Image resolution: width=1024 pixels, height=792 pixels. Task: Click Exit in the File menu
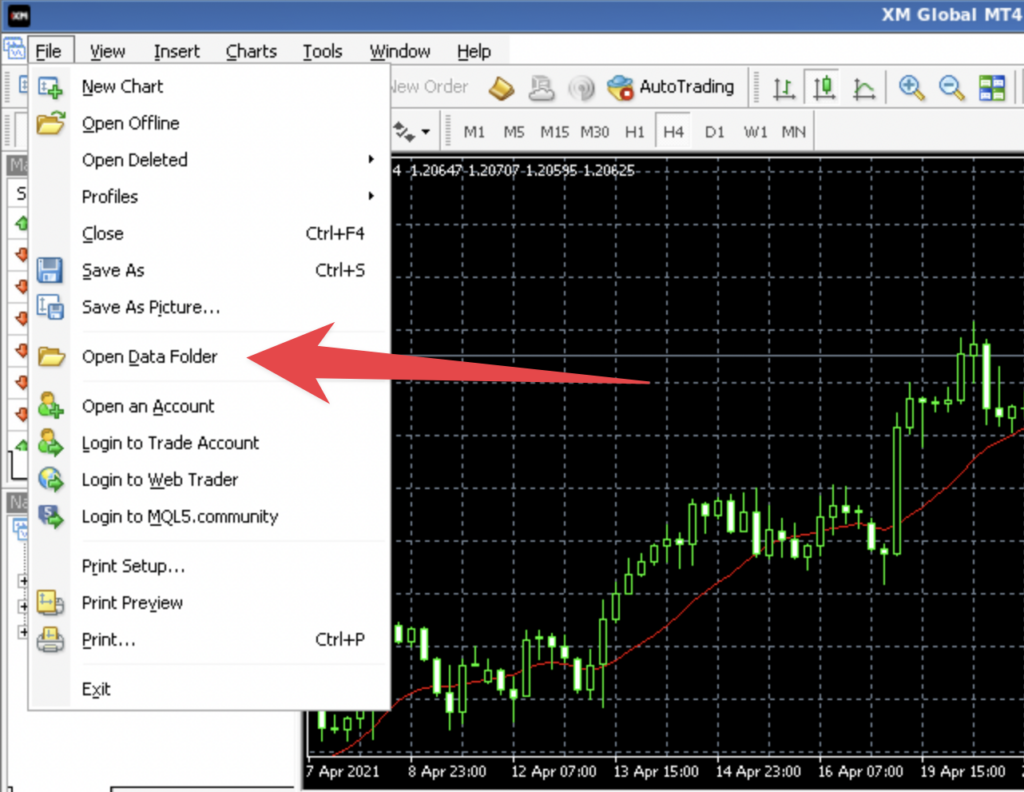tap(96, 689)
